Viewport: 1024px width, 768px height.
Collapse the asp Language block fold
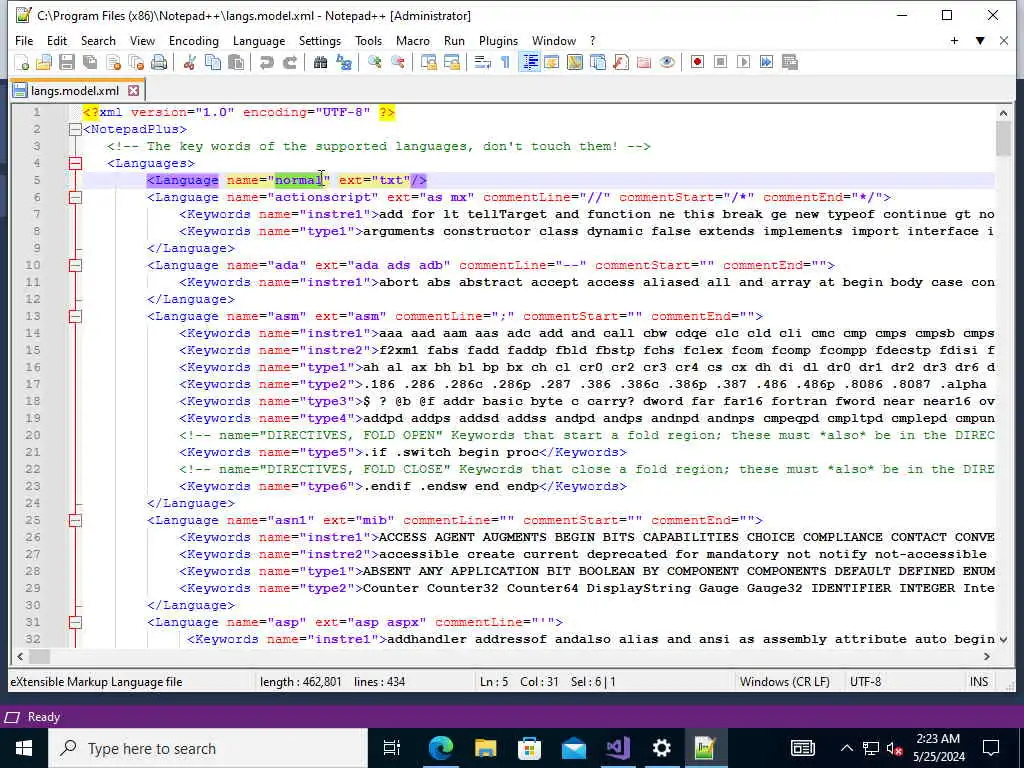coord(75,622)
